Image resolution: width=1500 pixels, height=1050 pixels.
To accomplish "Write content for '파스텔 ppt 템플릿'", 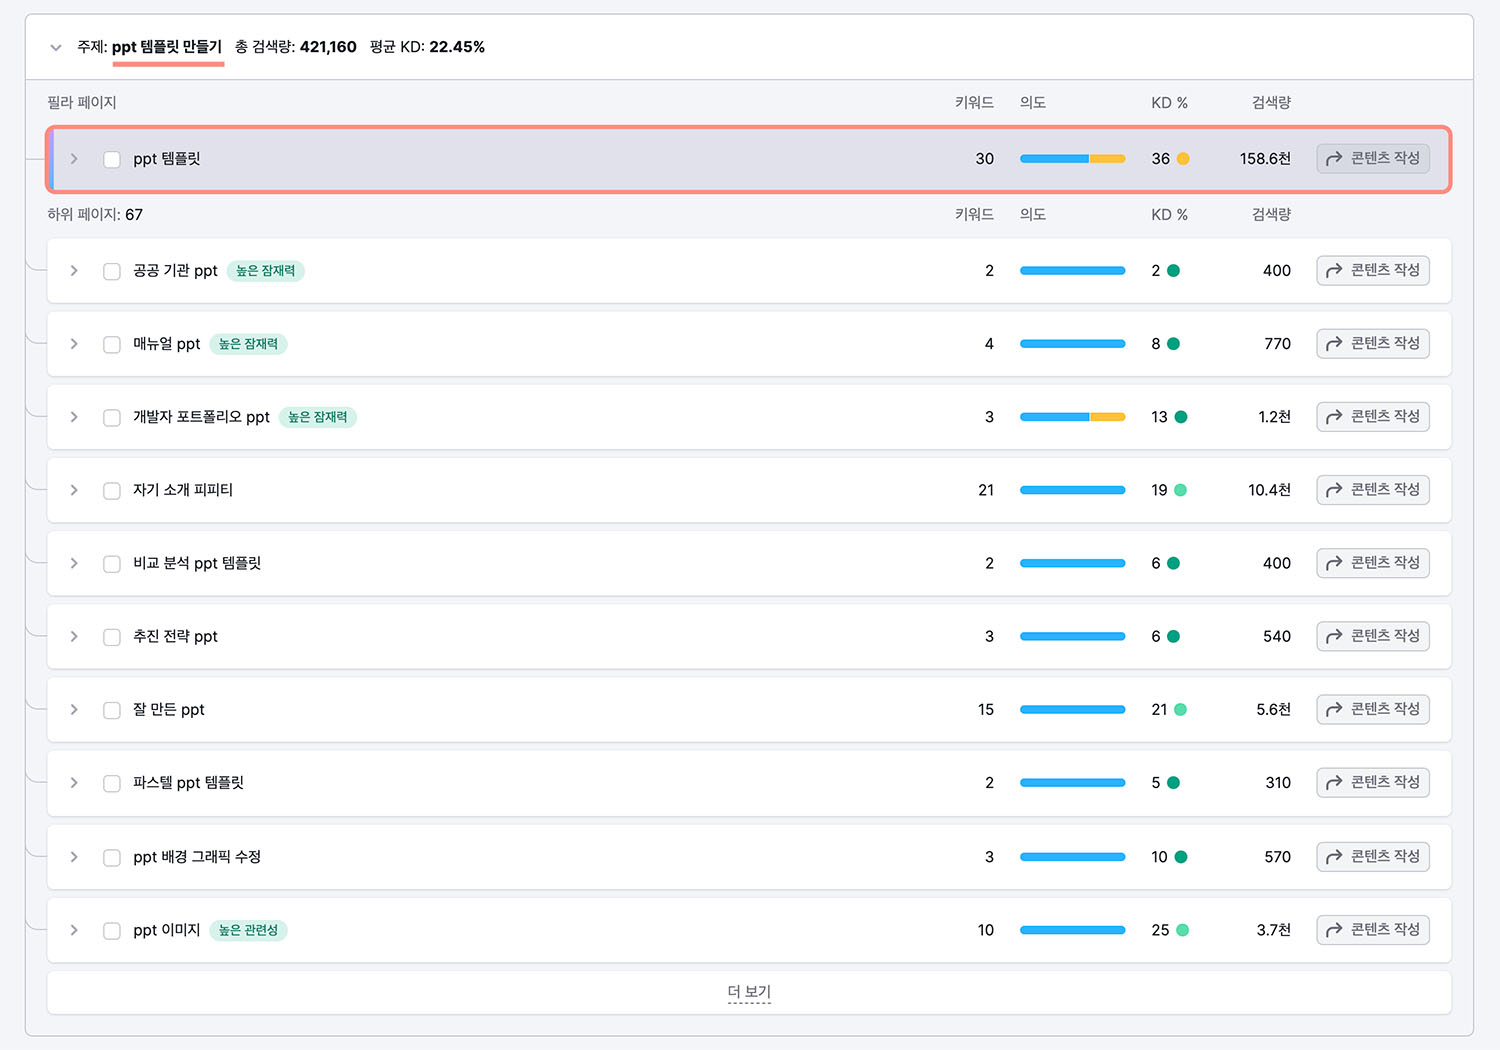I will click(1373, 782).
